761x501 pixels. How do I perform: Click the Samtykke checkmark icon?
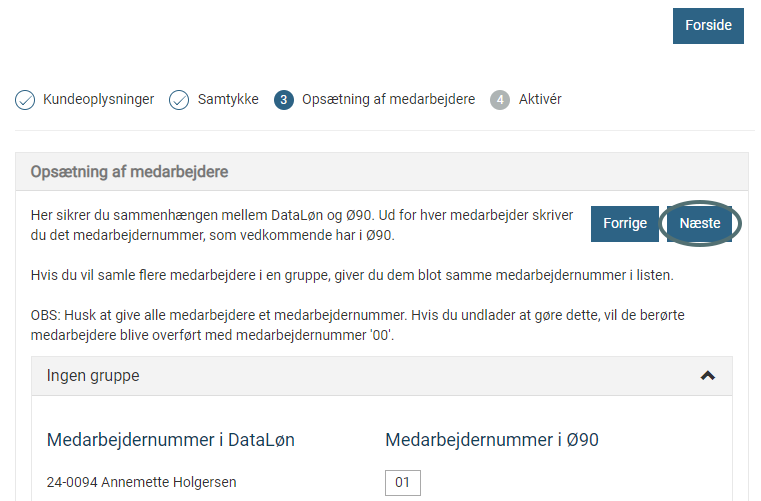coord(179,100)
